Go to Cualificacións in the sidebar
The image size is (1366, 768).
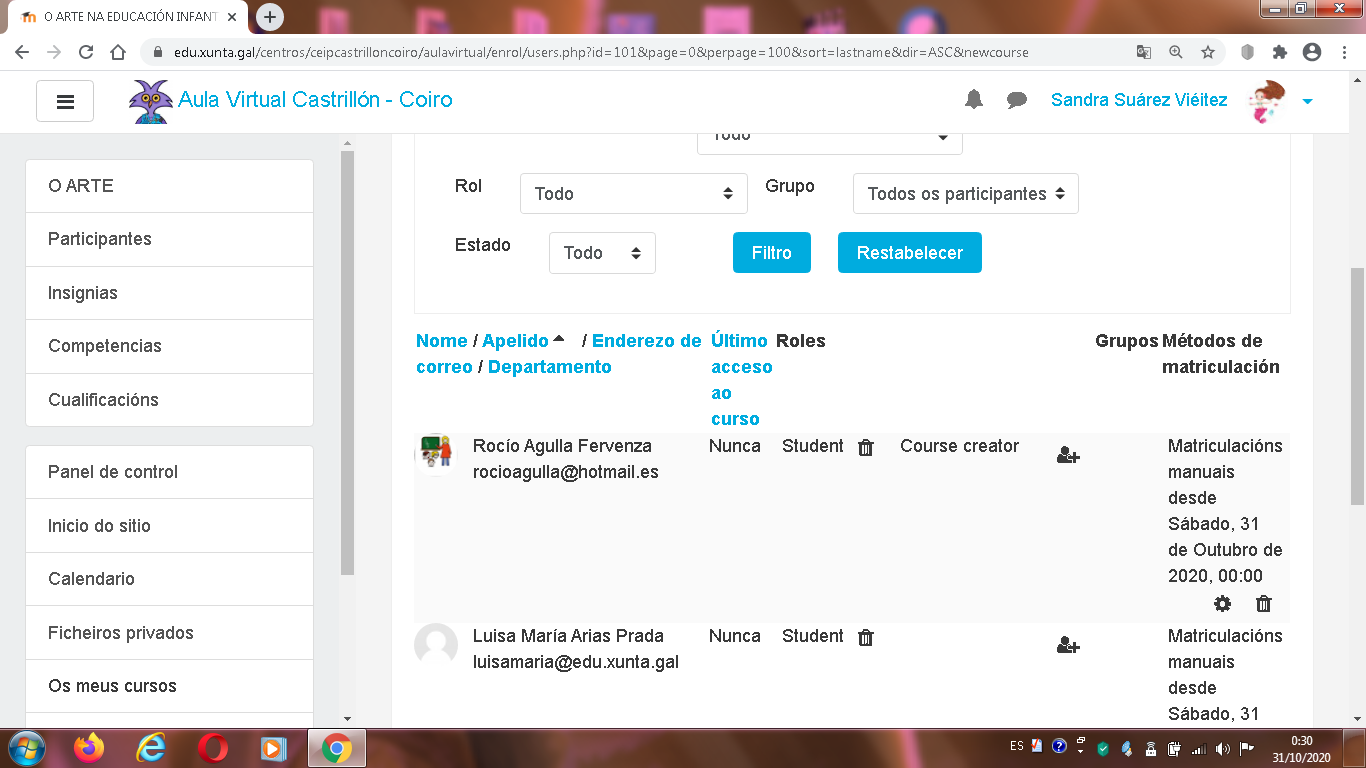tap(103, 400)
